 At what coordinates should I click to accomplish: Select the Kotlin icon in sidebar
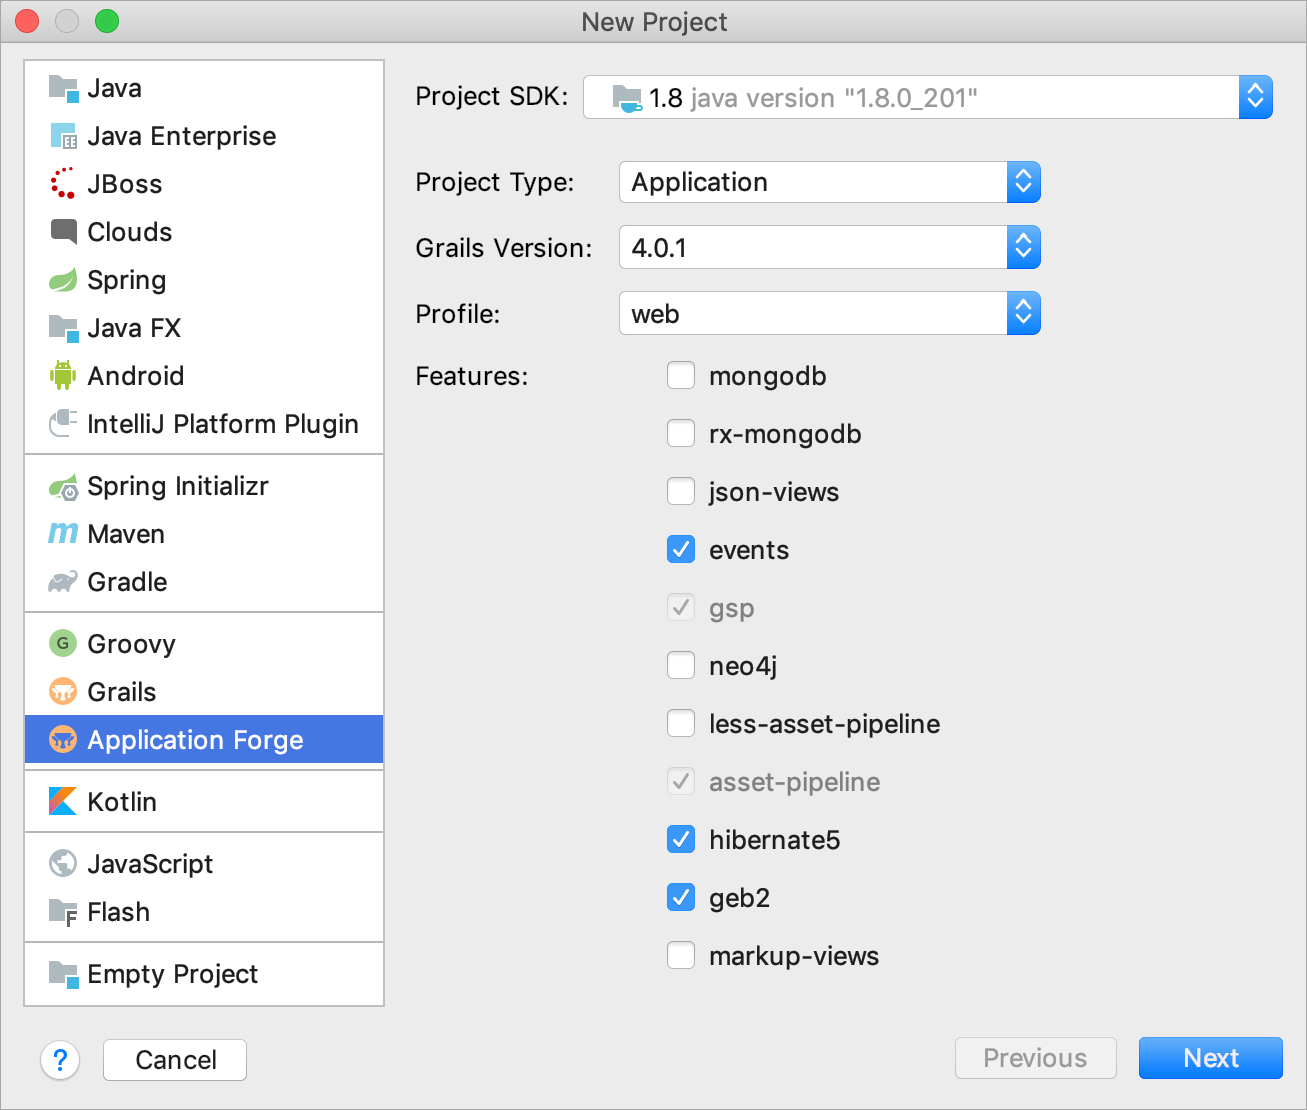(62, 801)
